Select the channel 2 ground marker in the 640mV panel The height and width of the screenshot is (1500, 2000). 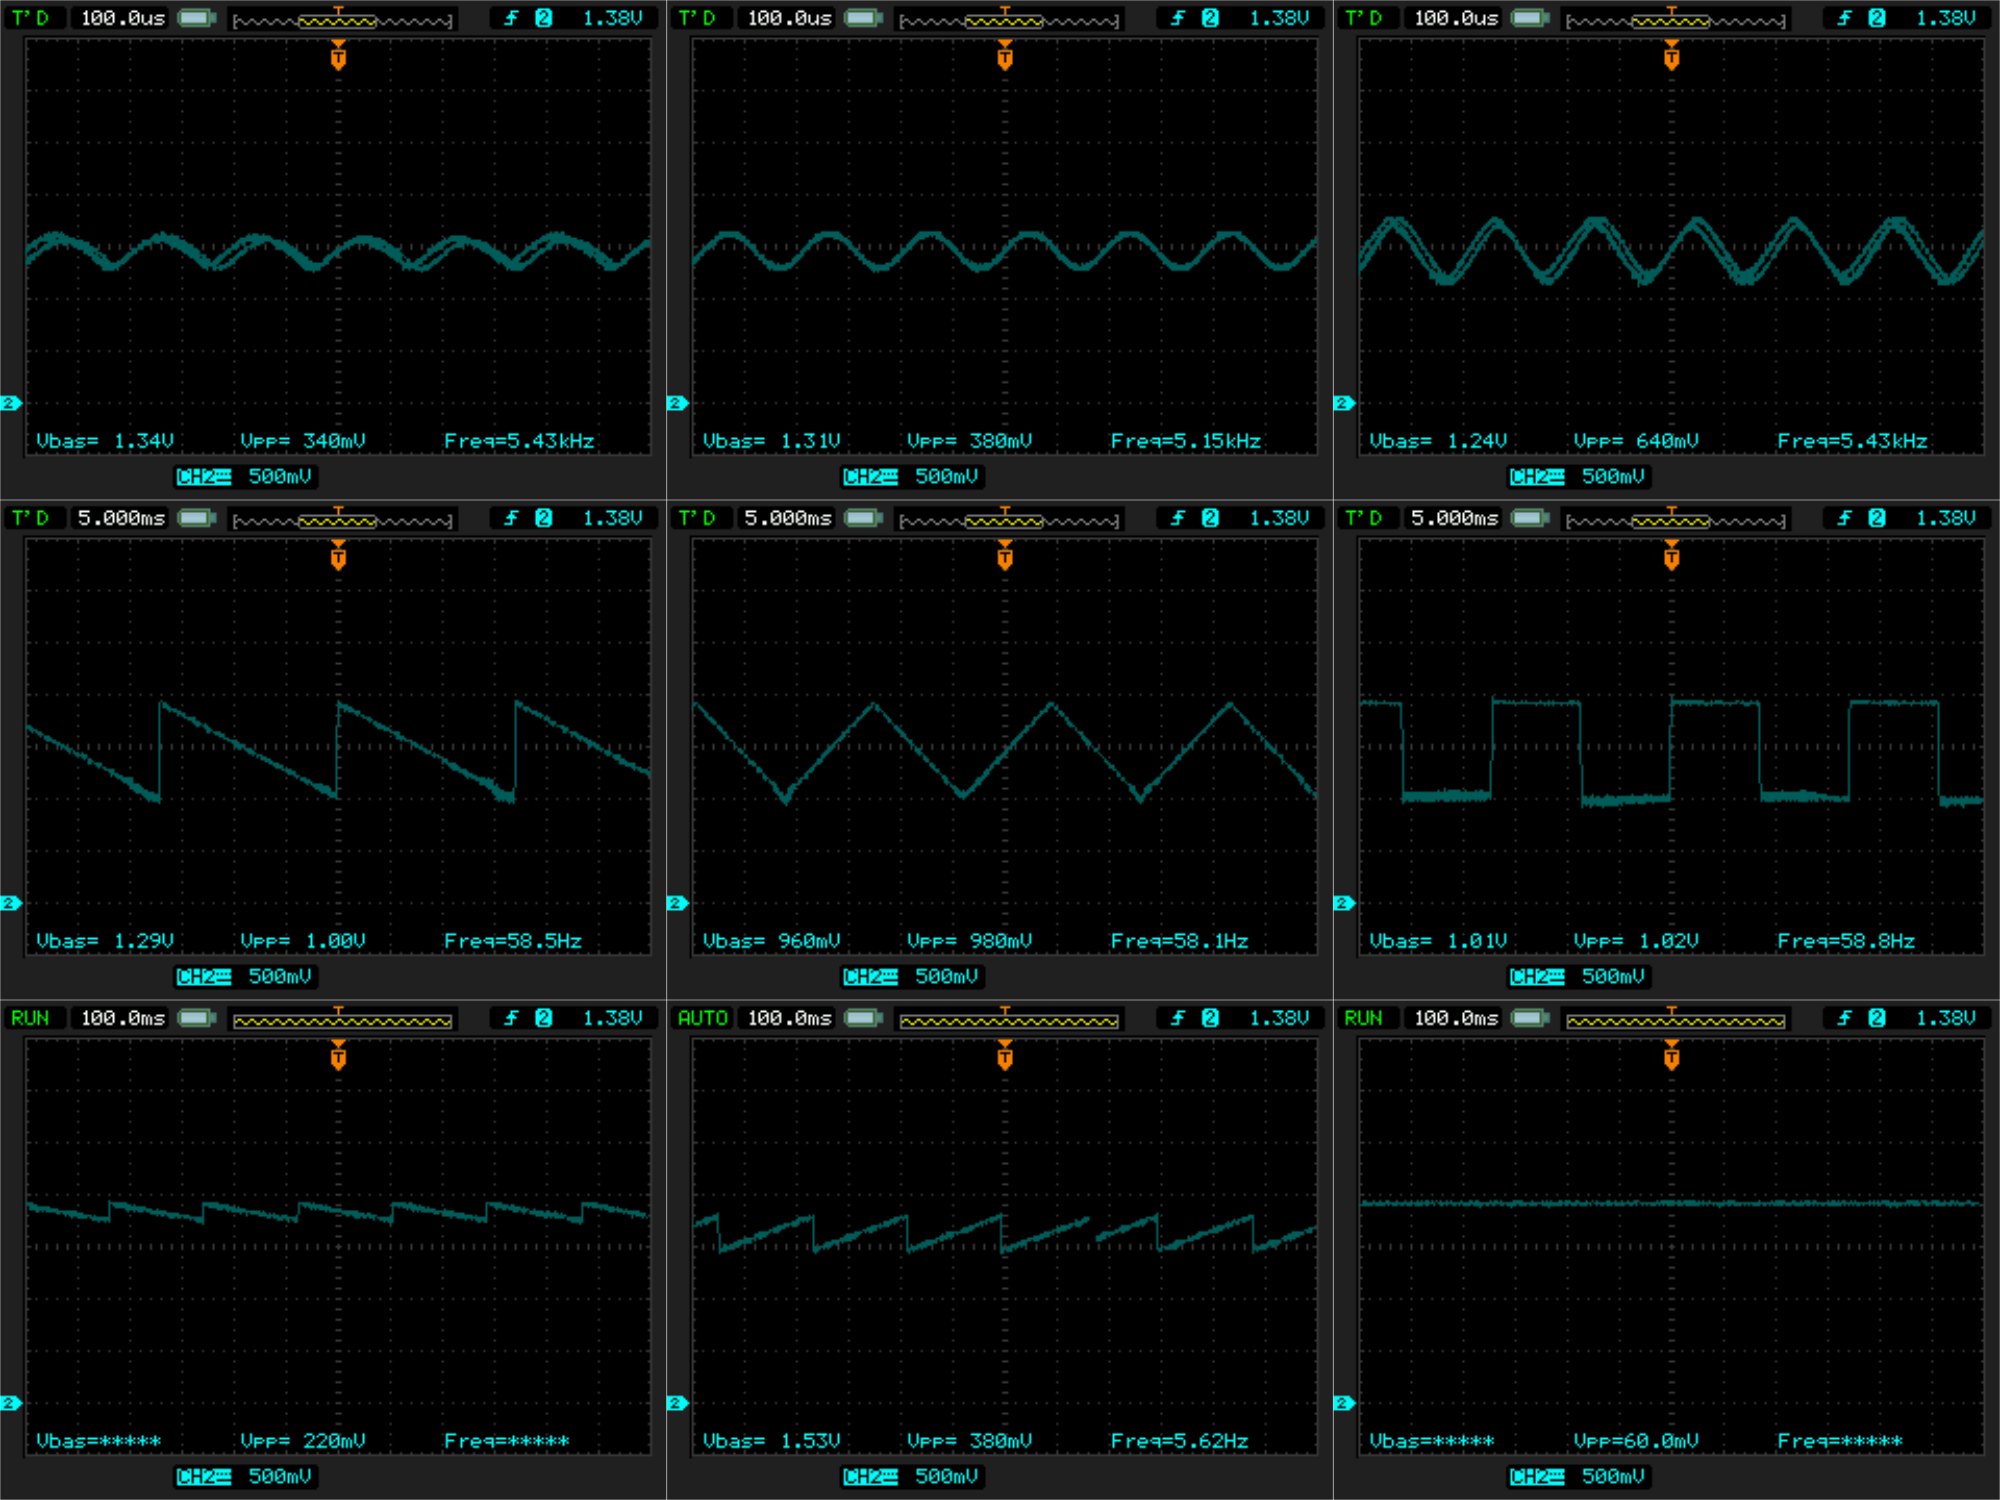click(1344, 403)
